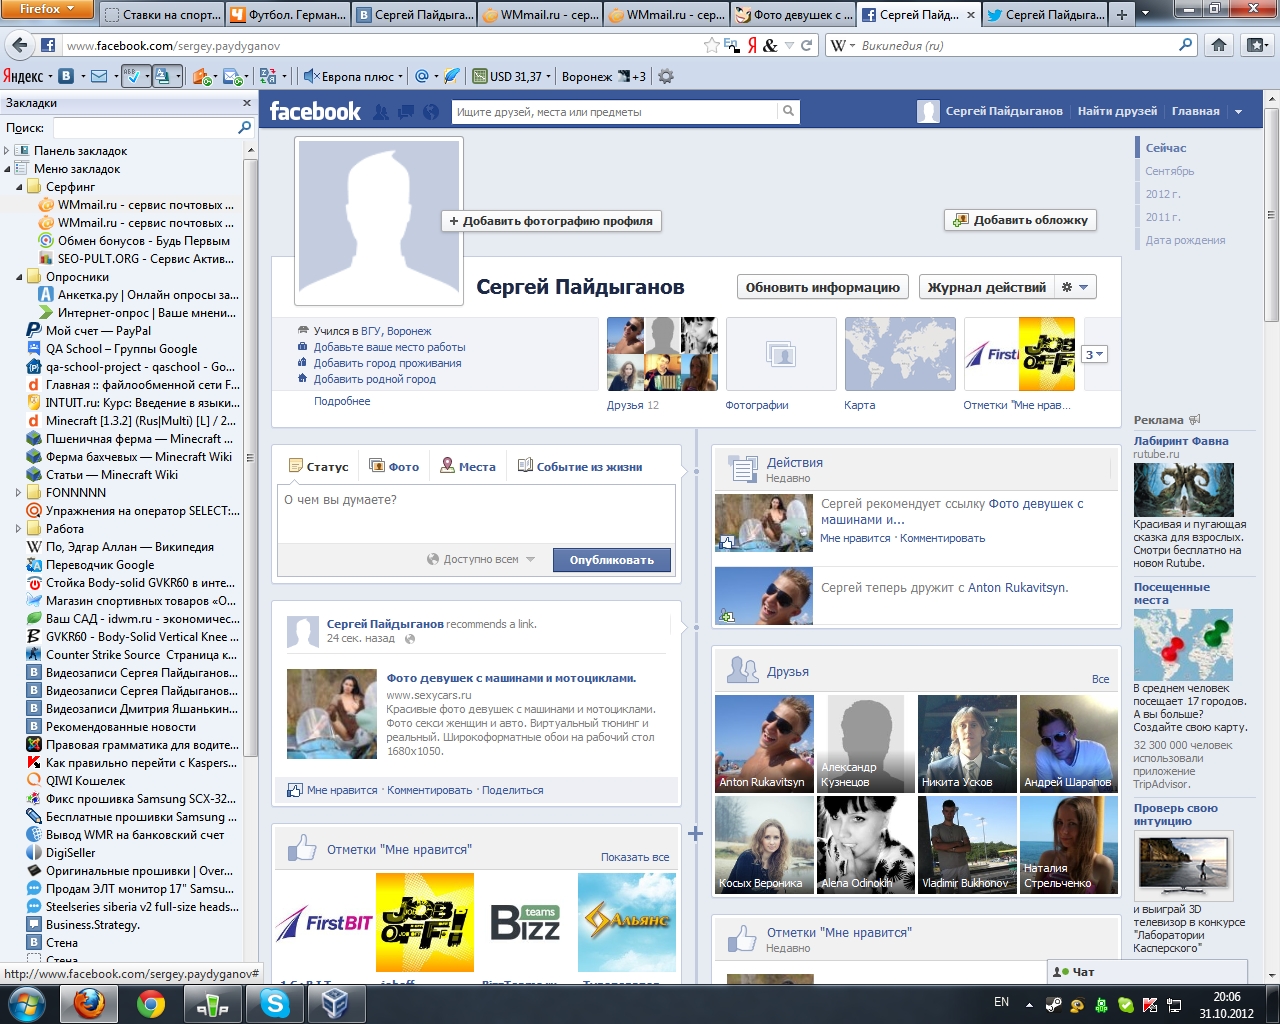Screen dimensions: 1280x1024
Task: Click the Показать все link for likes
Action: pyautogui.click(x=635, y=857)
